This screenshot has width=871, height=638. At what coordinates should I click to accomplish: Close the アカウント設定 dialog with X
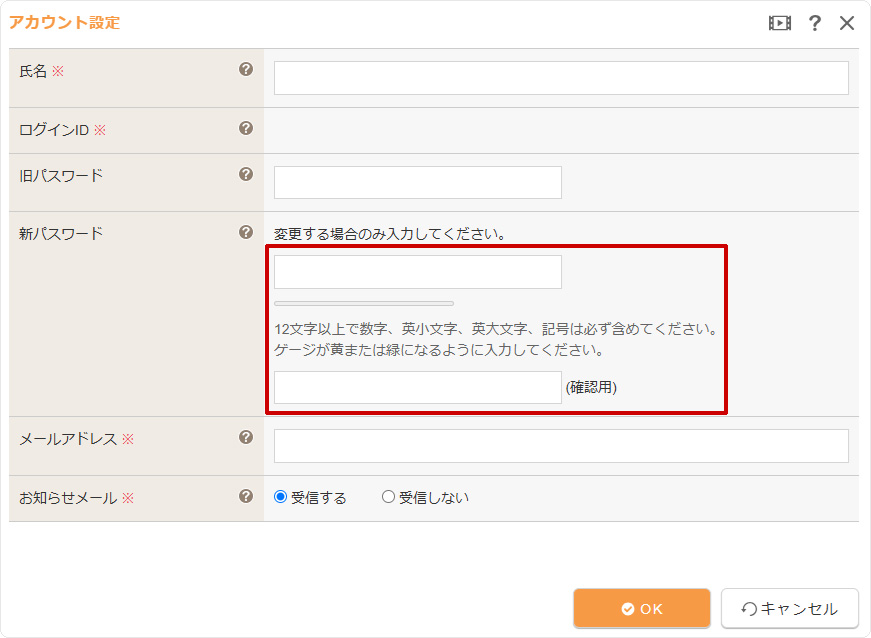[x=847, y=22]
